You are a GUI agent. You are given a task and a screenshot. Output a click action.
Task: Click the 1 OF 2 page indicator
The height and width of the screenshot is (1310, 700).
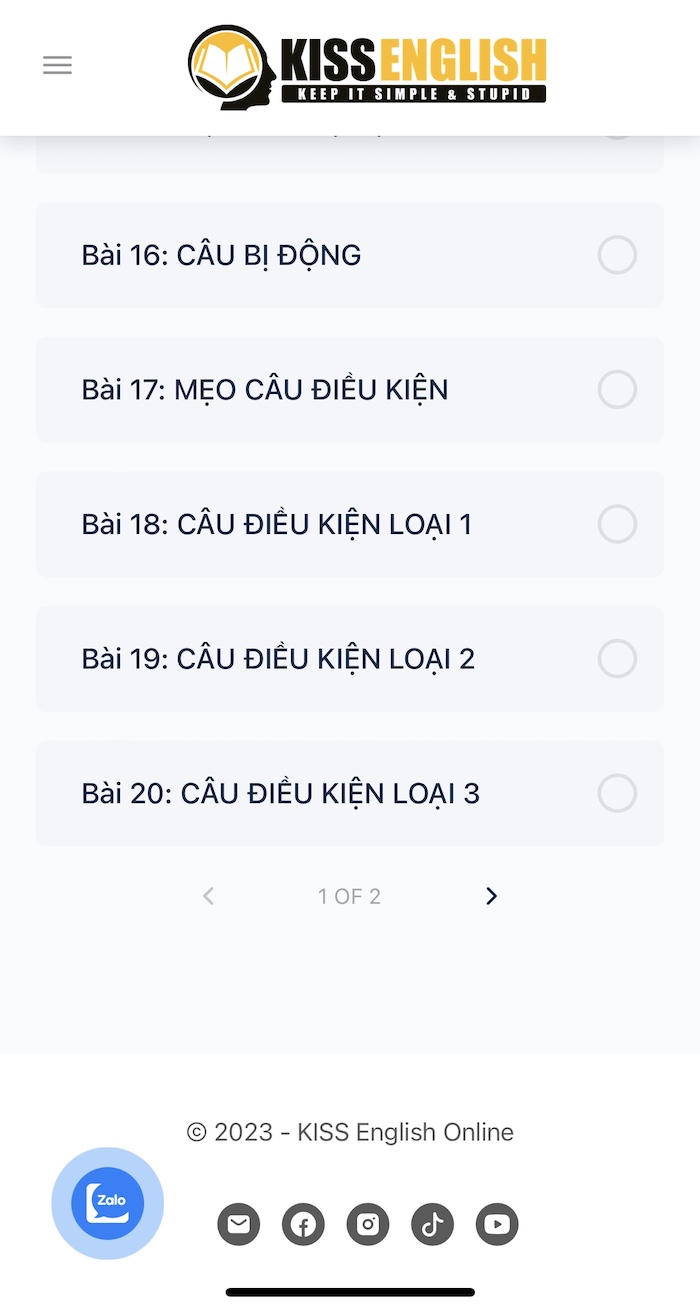[x=349, y=896]
